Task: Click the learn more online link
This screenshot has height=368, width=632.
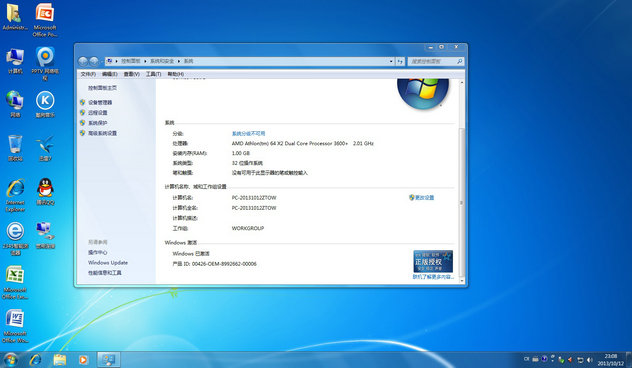Action: point(433,277)
